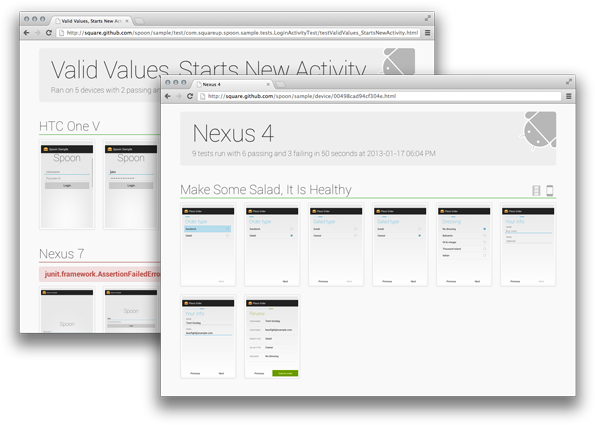Click the phone device icon beside the salad test title
595x425 pixels.
point(549,190)
